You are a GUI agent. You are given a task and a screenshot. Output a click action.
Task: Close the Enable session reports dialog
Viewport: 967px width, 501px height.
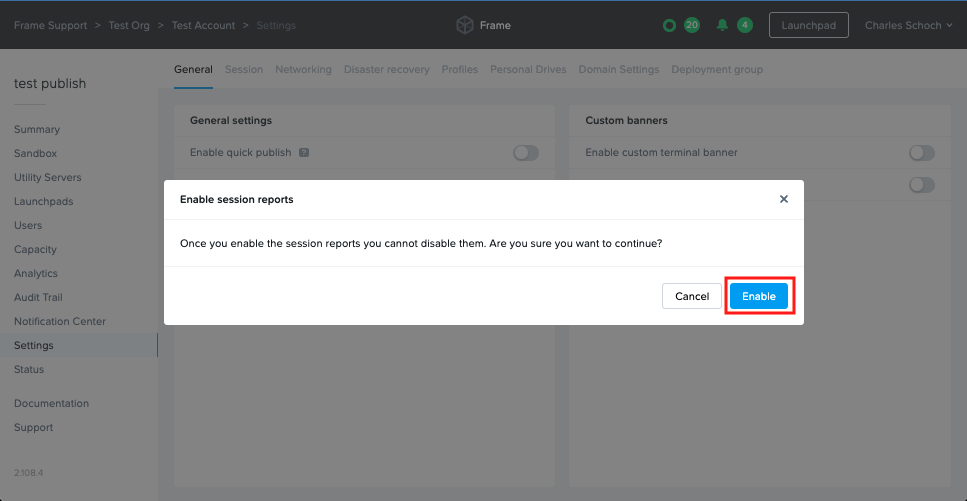tap(784, 199)
